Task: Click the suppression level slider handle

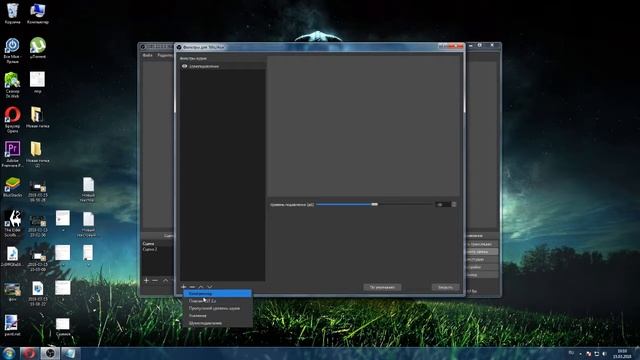Action: coord(374,204)
